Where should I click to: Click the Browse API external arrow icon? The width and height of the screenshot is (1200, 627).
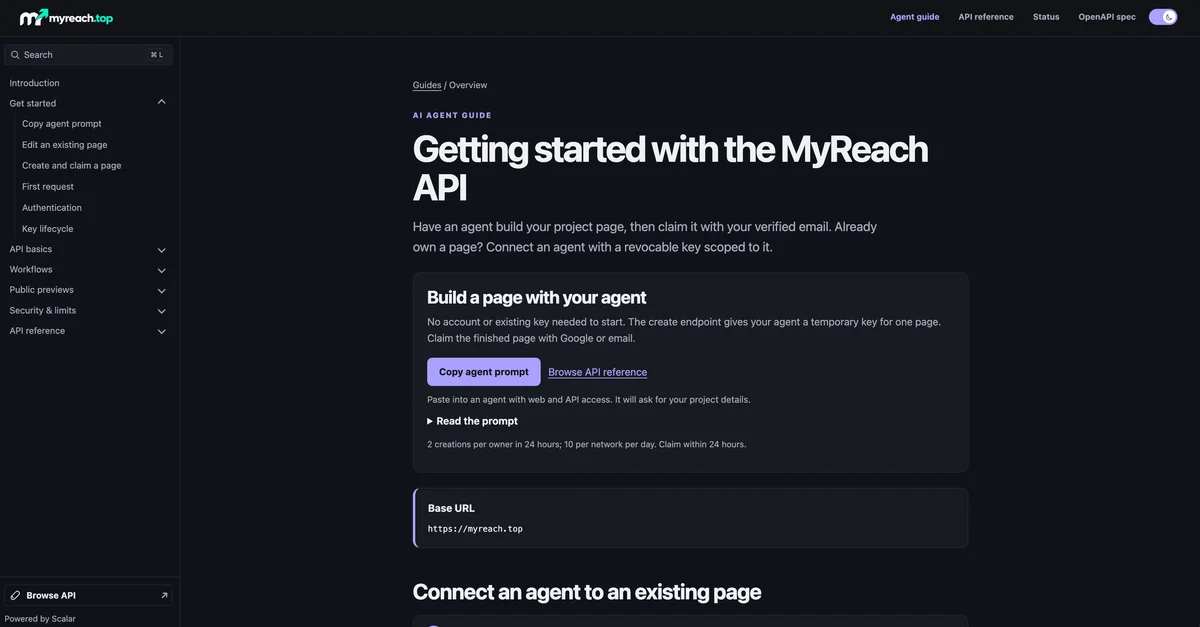[164, 595]
